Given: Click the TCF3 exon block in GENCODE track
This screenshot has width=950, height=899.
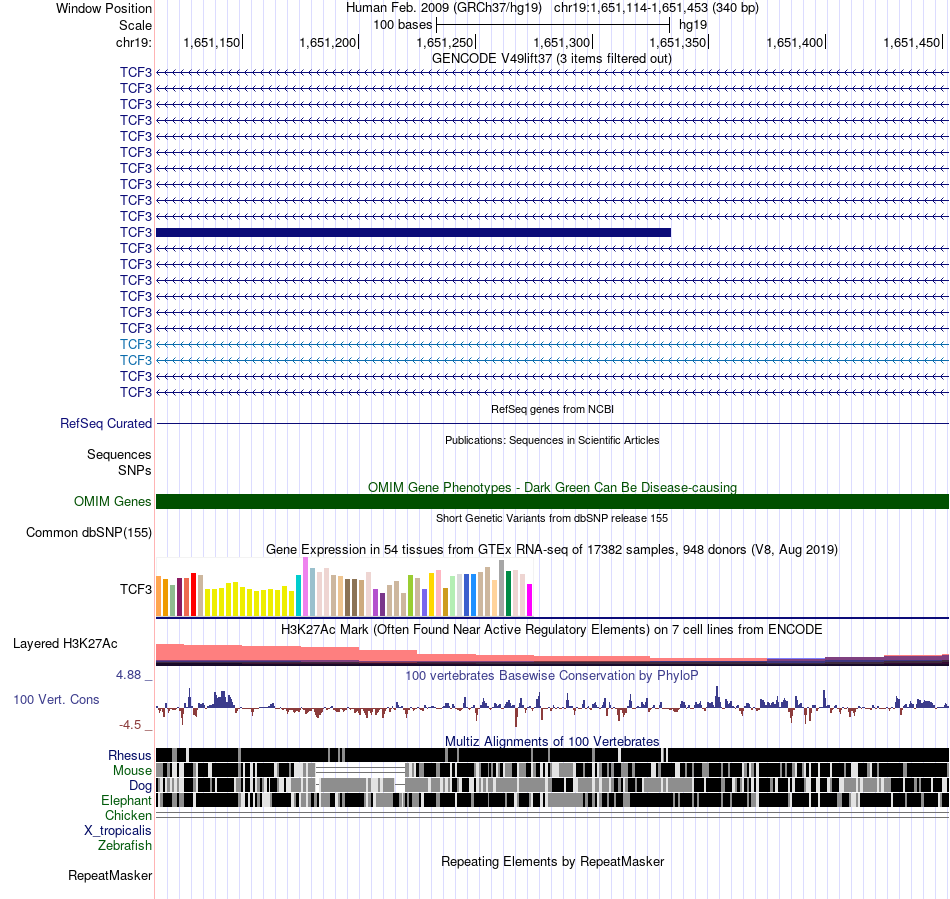Looking at the screenshot, I should click(413, 233).
